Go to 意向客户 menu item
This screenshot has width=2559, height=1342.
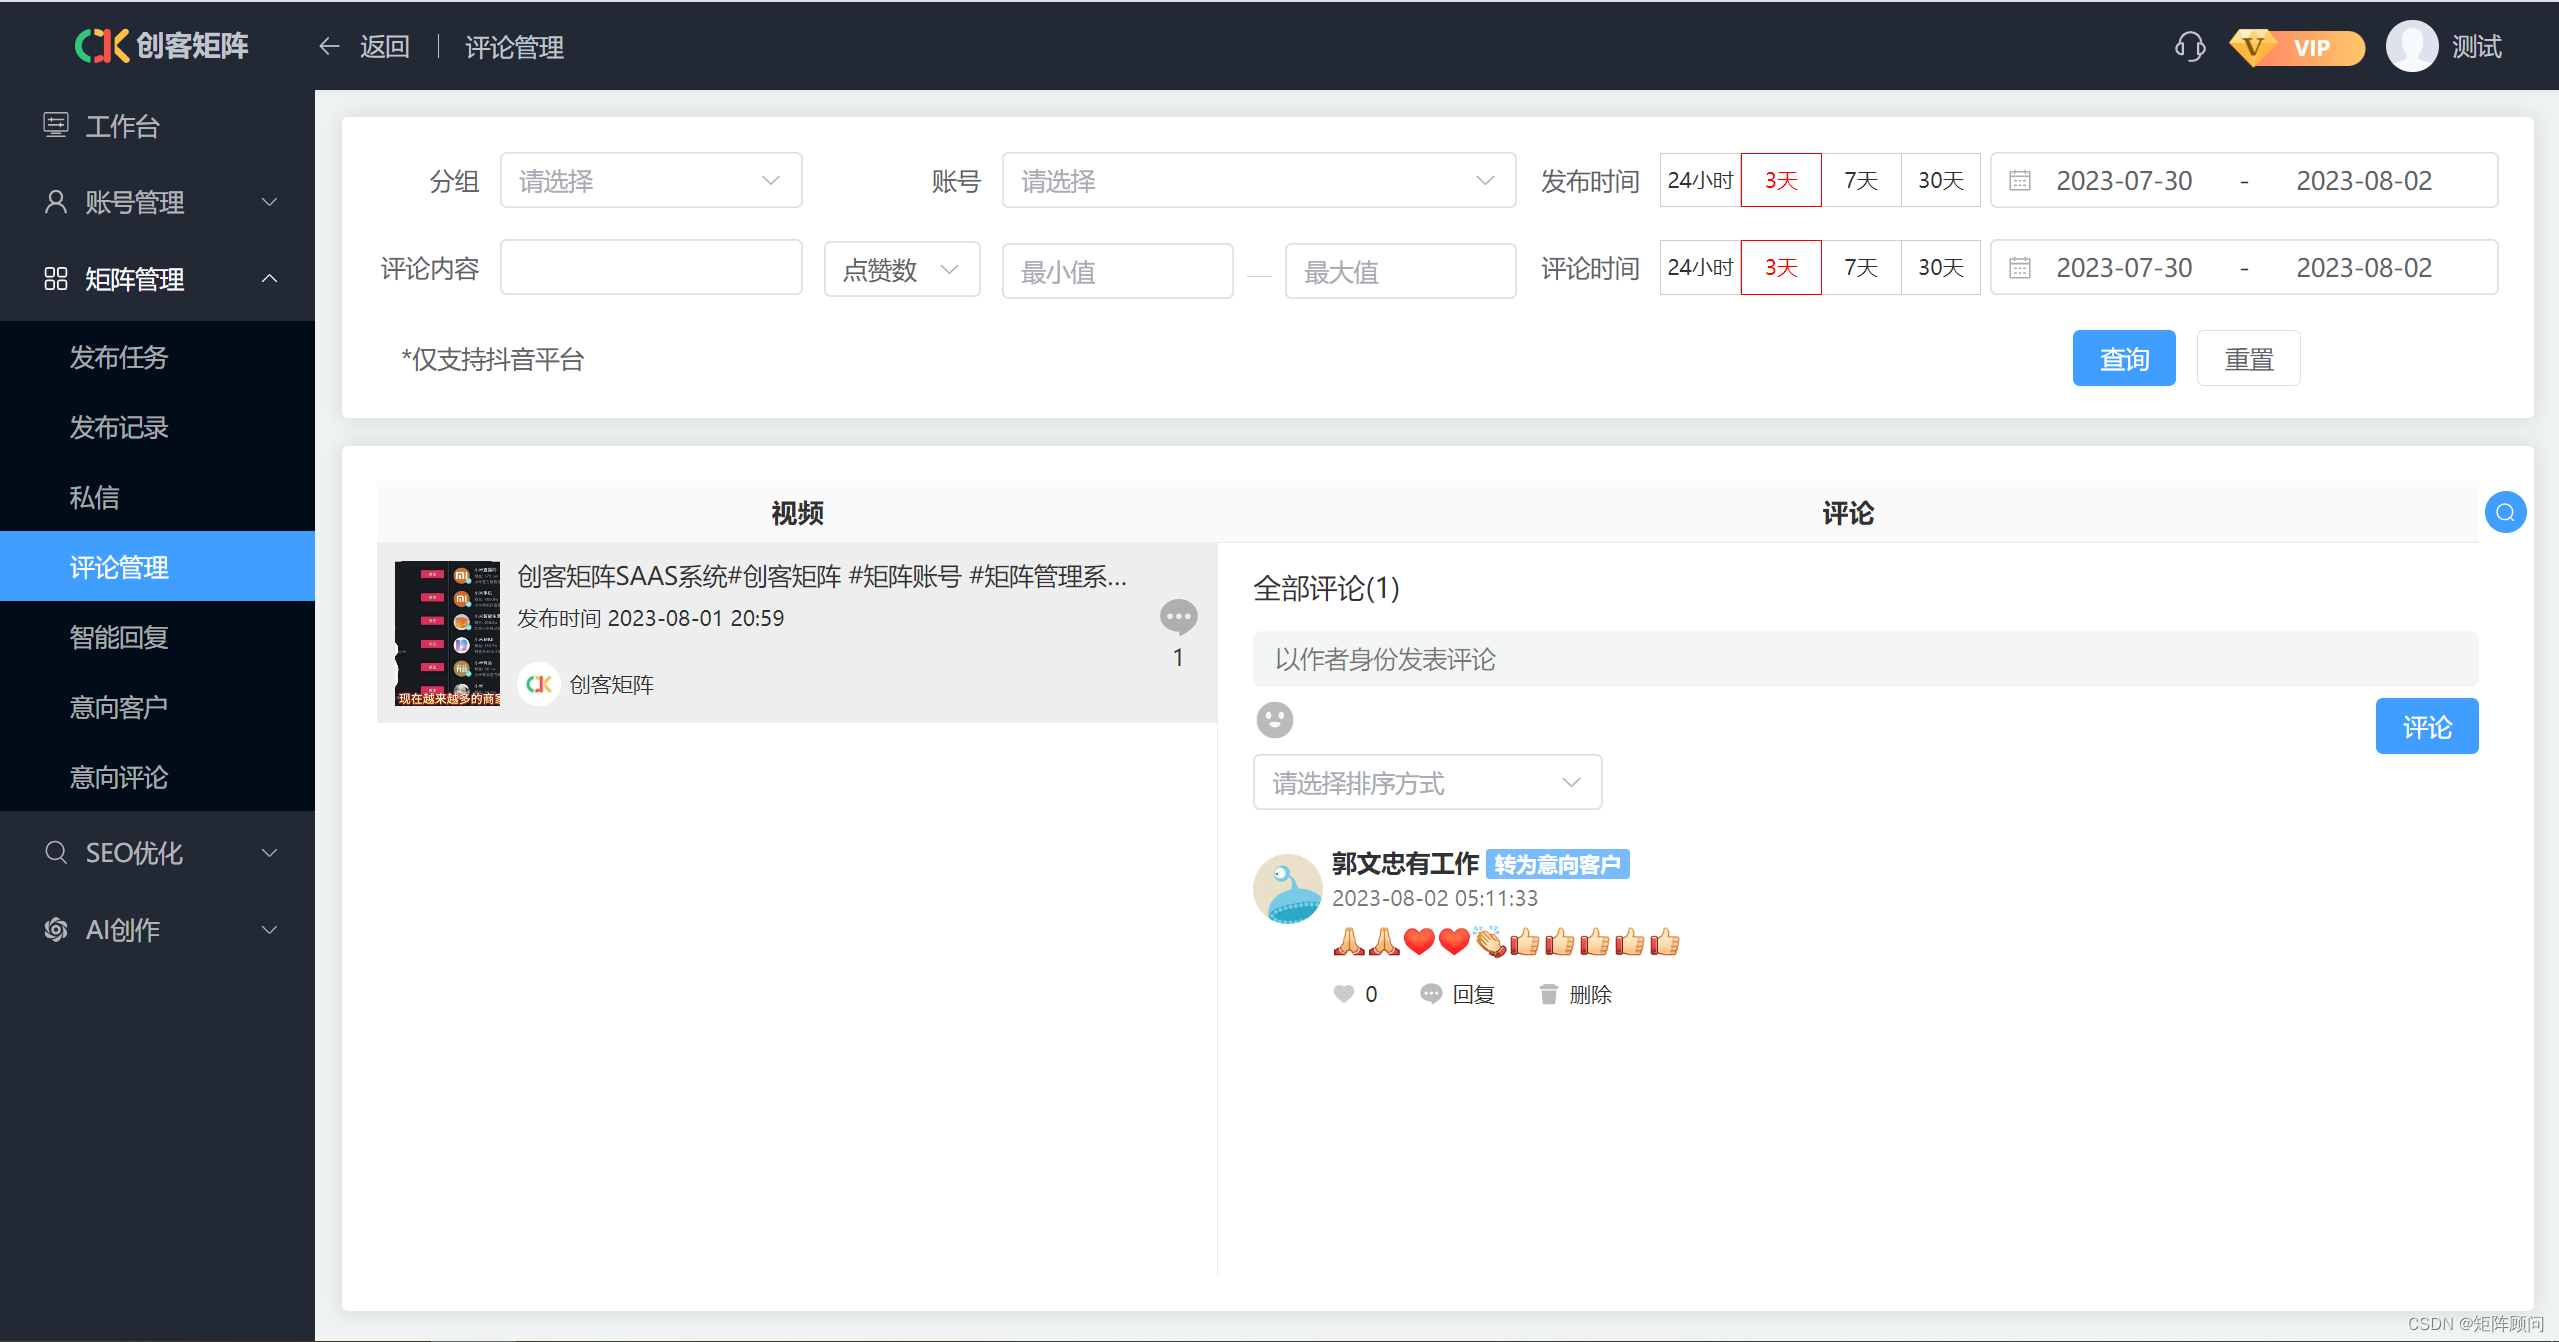119,707
